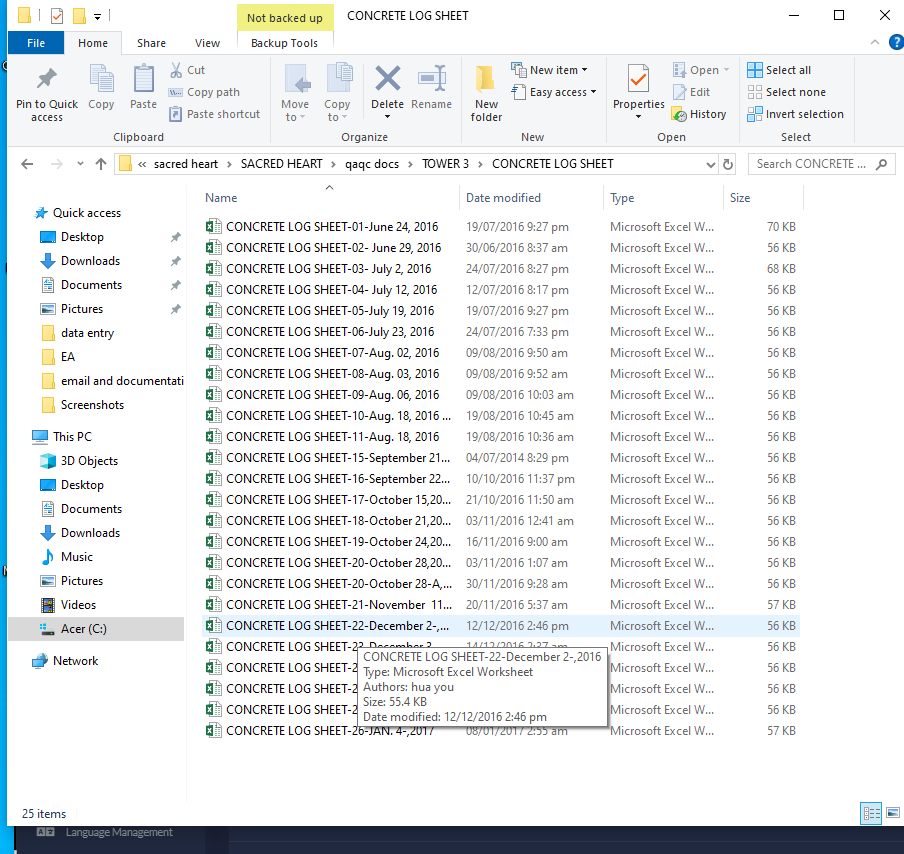Switch to Details view layout
The width and height of the screenshot is (904, 854).
pos(871,813)
